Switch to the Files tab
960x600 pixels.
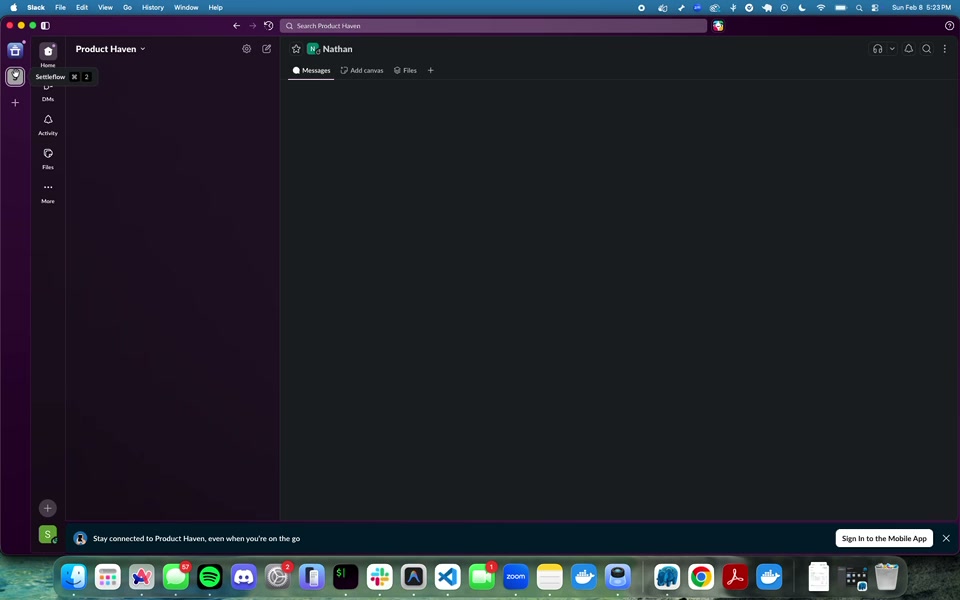(x=405, y=71)
